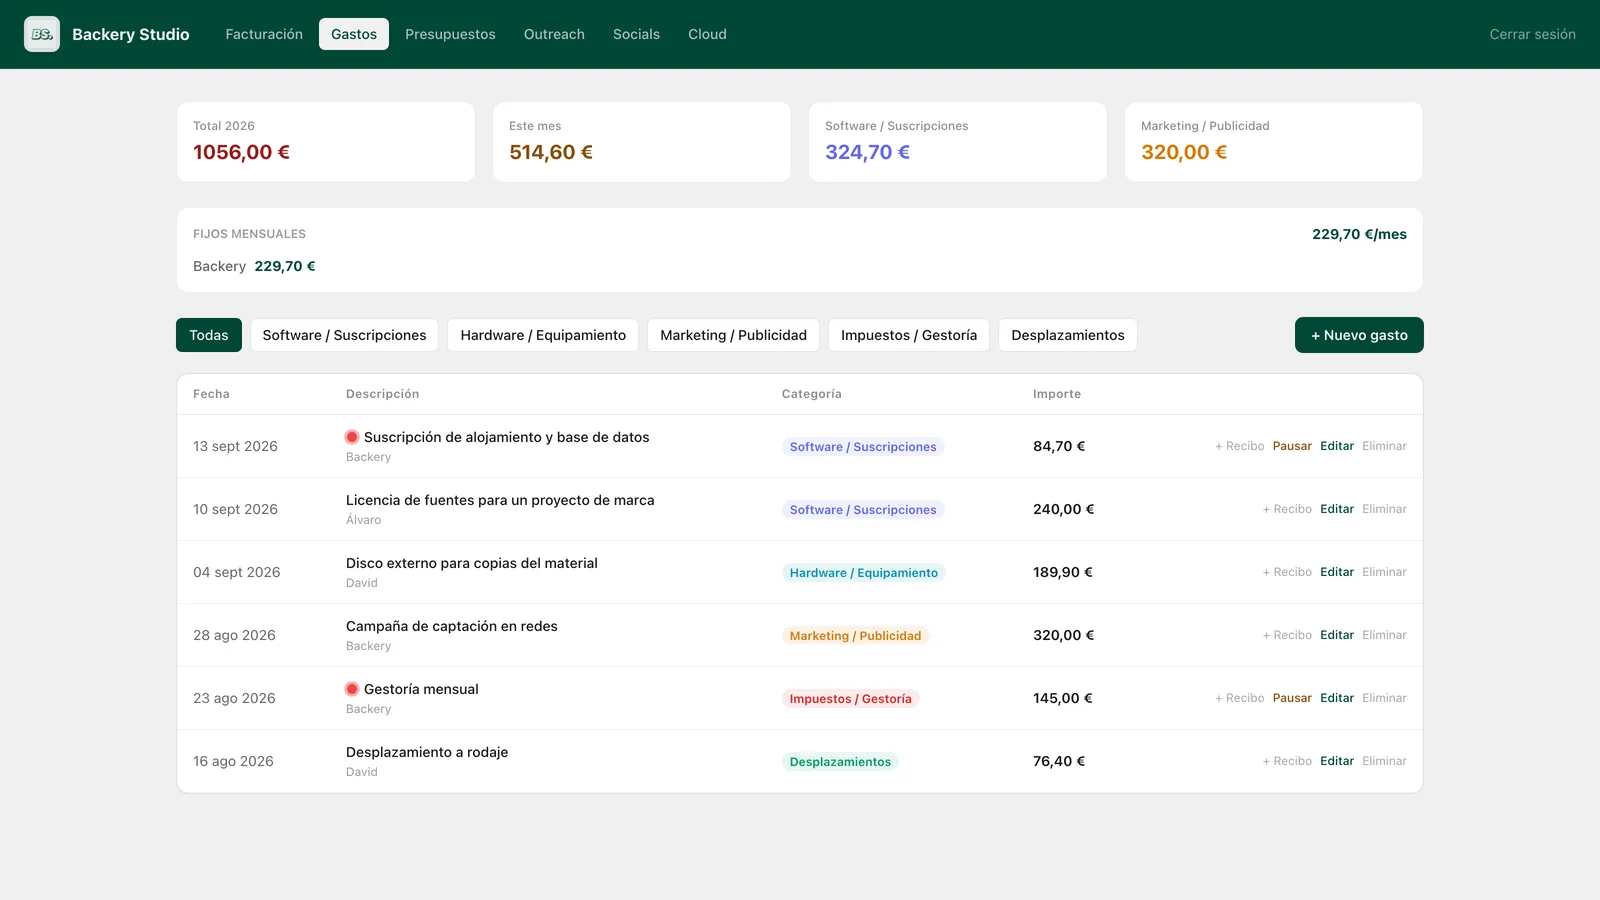Open the Gastos tab in navigation
The image size is (1600, 900).
pos(354,34)
